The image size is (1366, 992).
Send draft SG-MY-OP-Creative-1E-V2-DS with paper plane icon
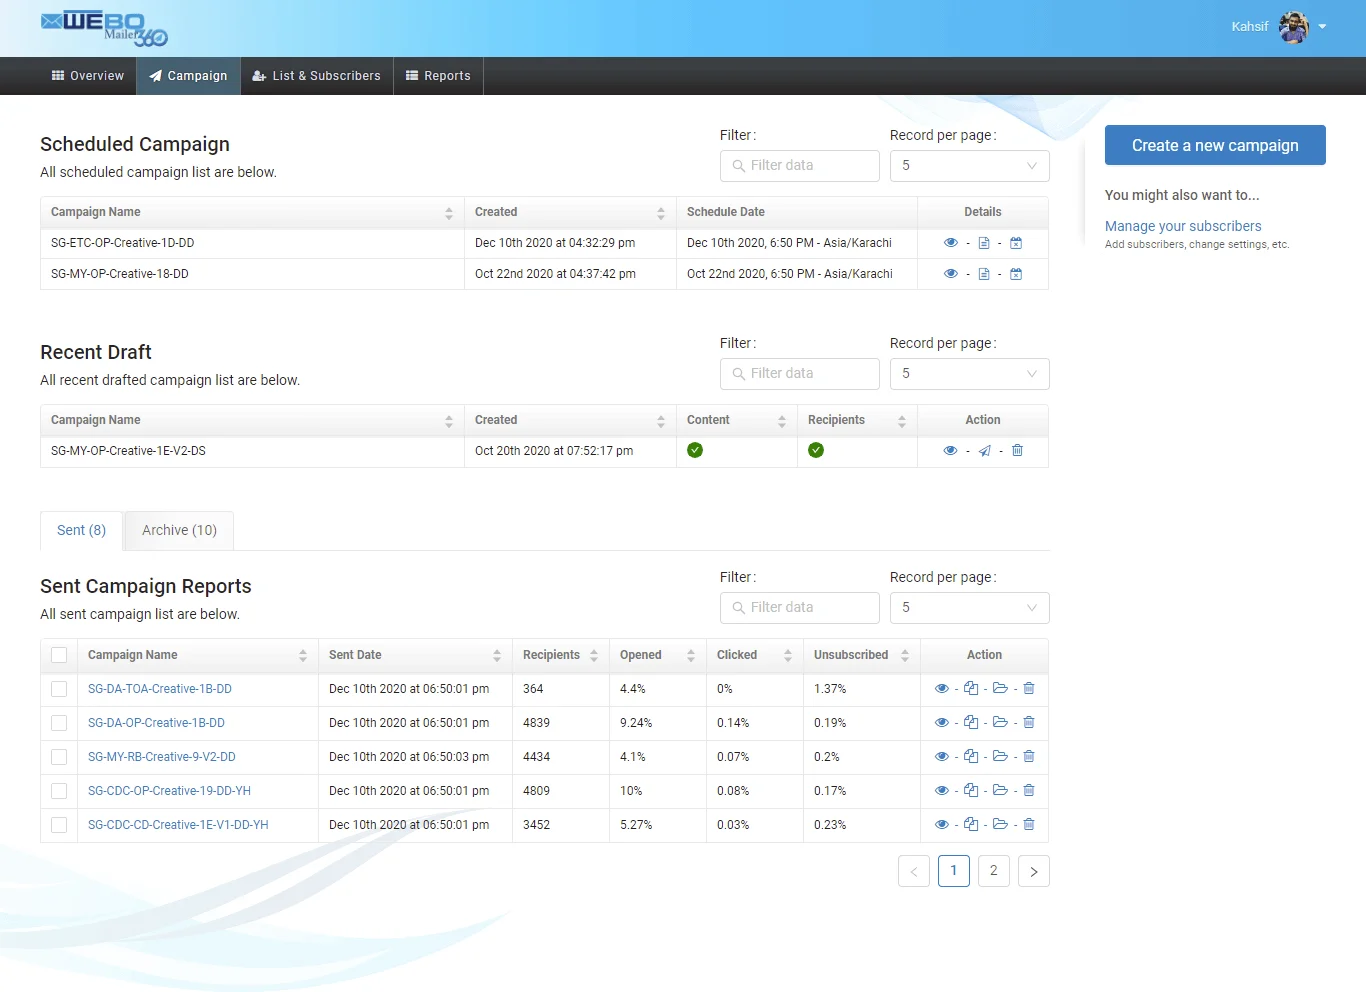pos(985,451)
